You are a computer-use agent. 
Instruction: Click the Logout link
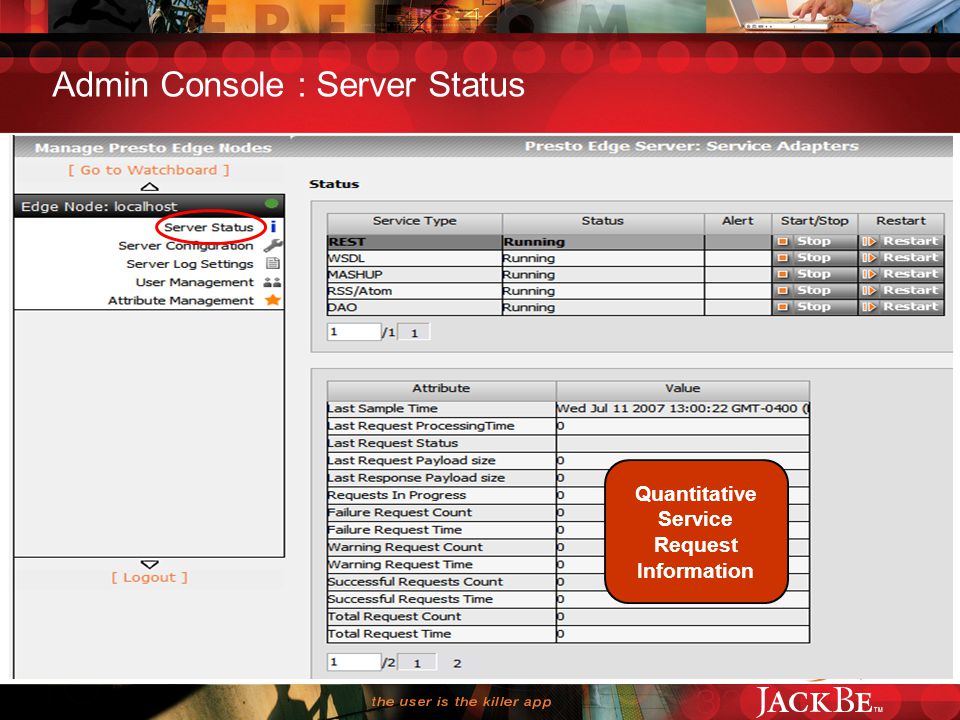click(149, 577)
